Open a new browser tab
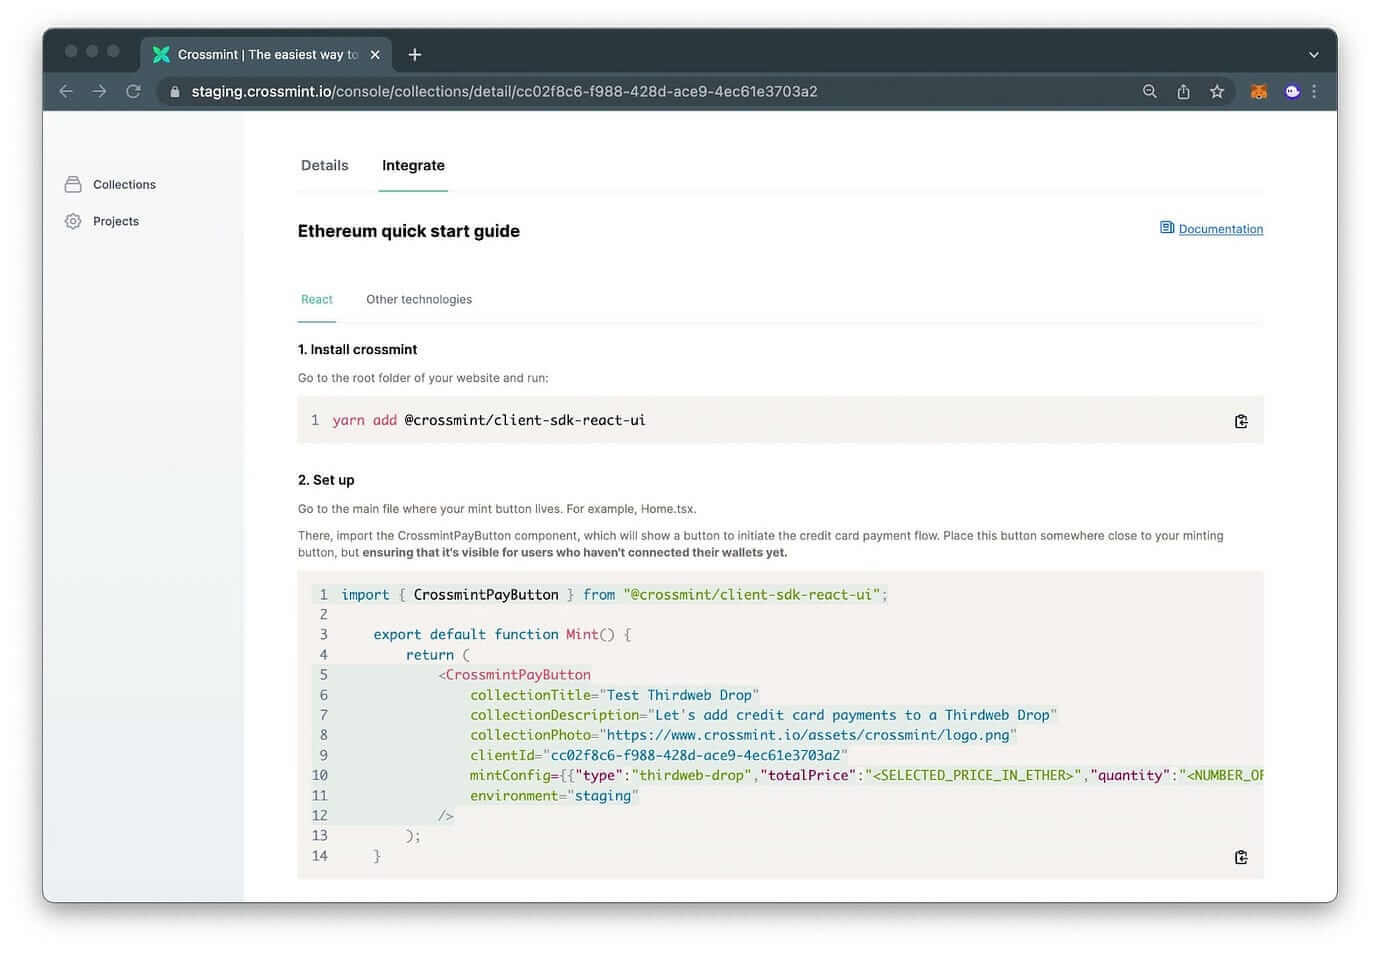The width and height of the screenshot is (1400, 962). pos(415,55)
